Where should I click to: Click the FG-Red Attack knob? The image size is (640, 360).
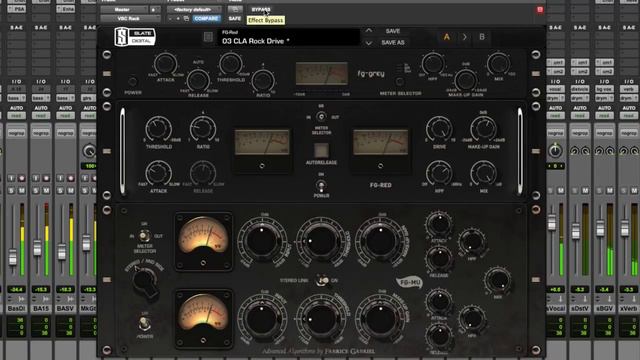click(x=159, y=173)
